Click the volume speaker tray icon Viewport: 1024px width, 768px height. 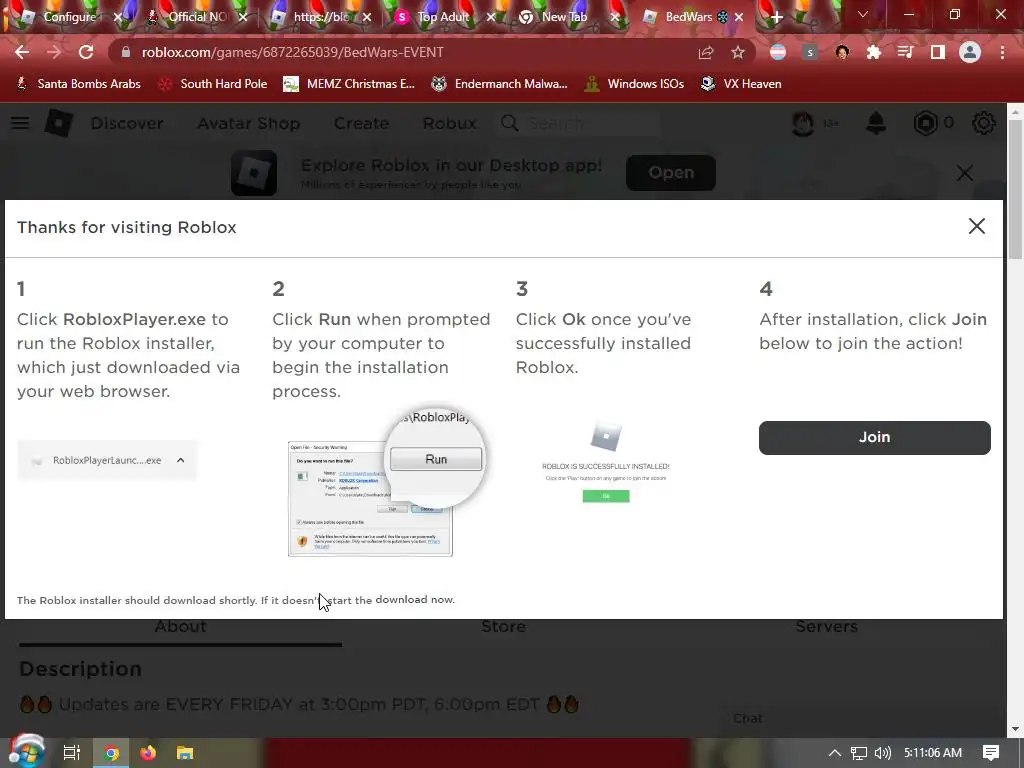882,753
